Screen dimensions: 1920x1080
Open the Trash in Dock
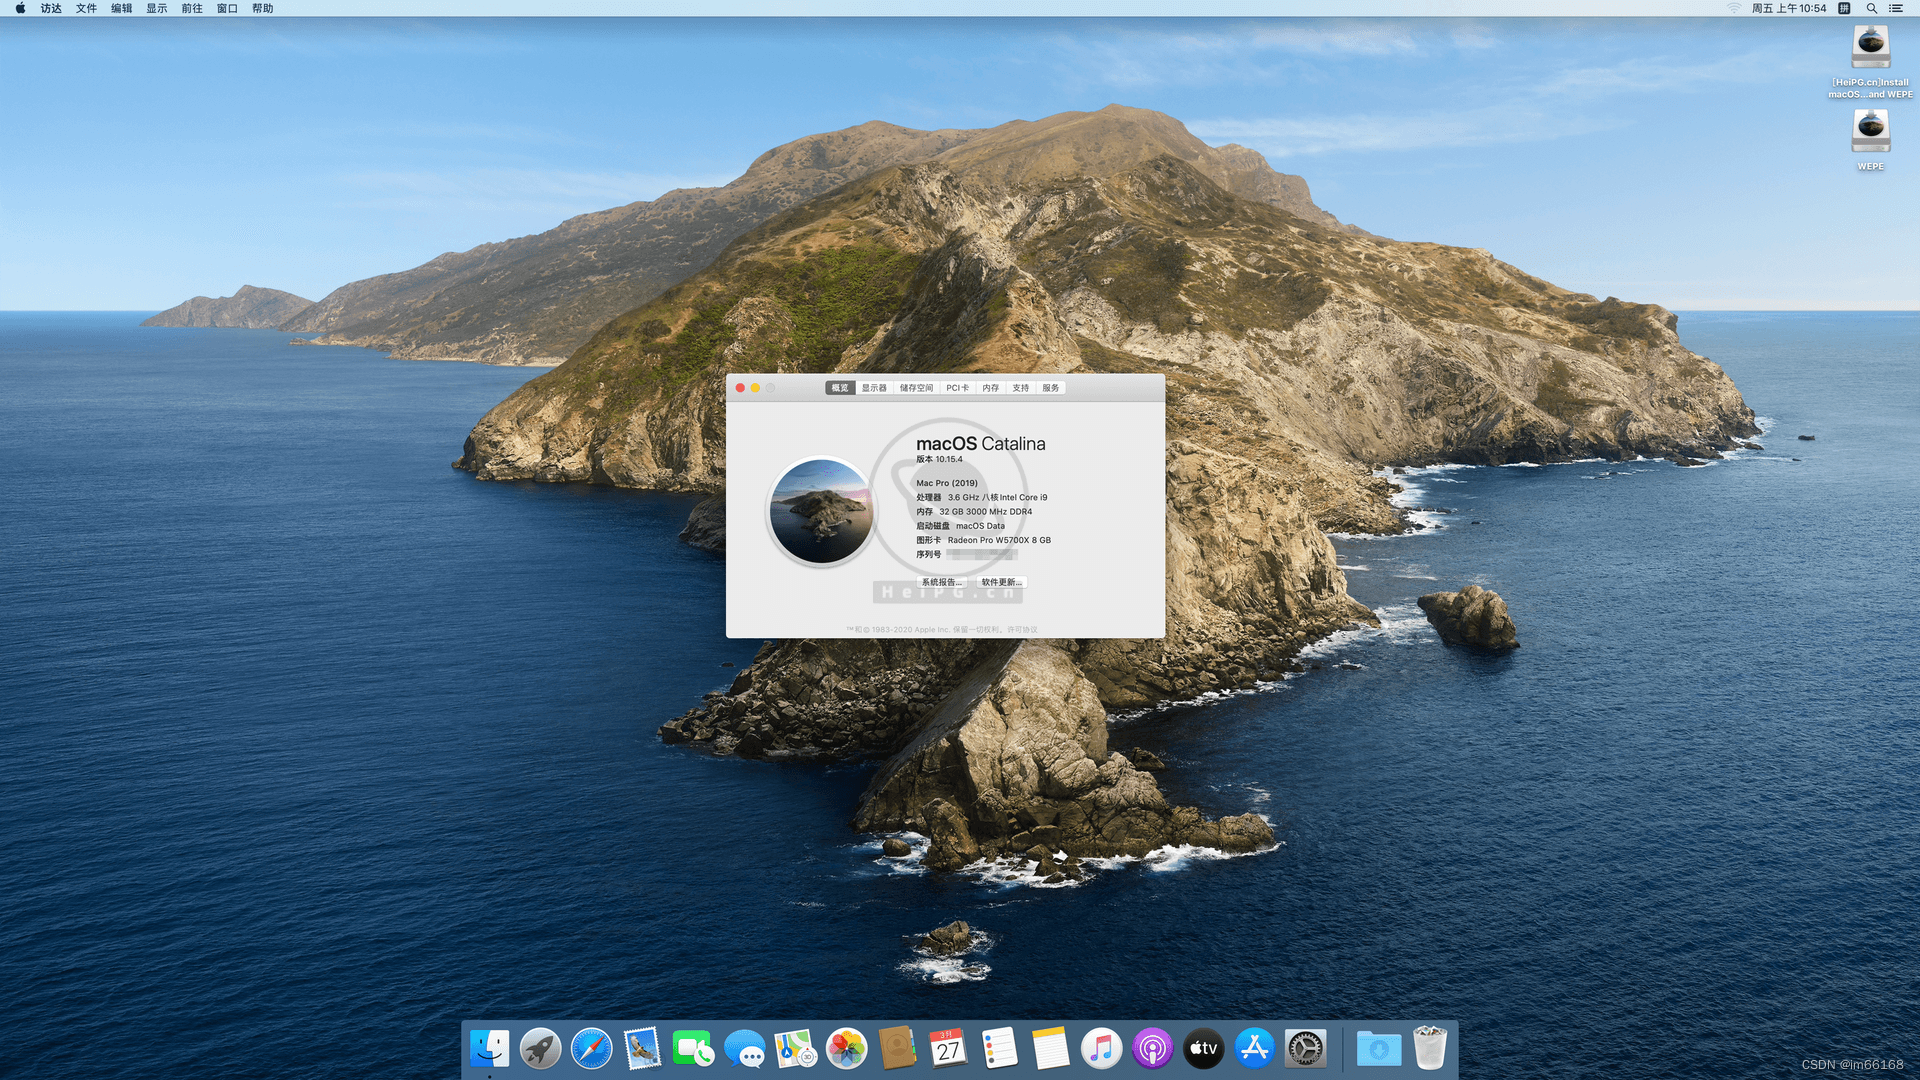click(x=1430, y=1049)
